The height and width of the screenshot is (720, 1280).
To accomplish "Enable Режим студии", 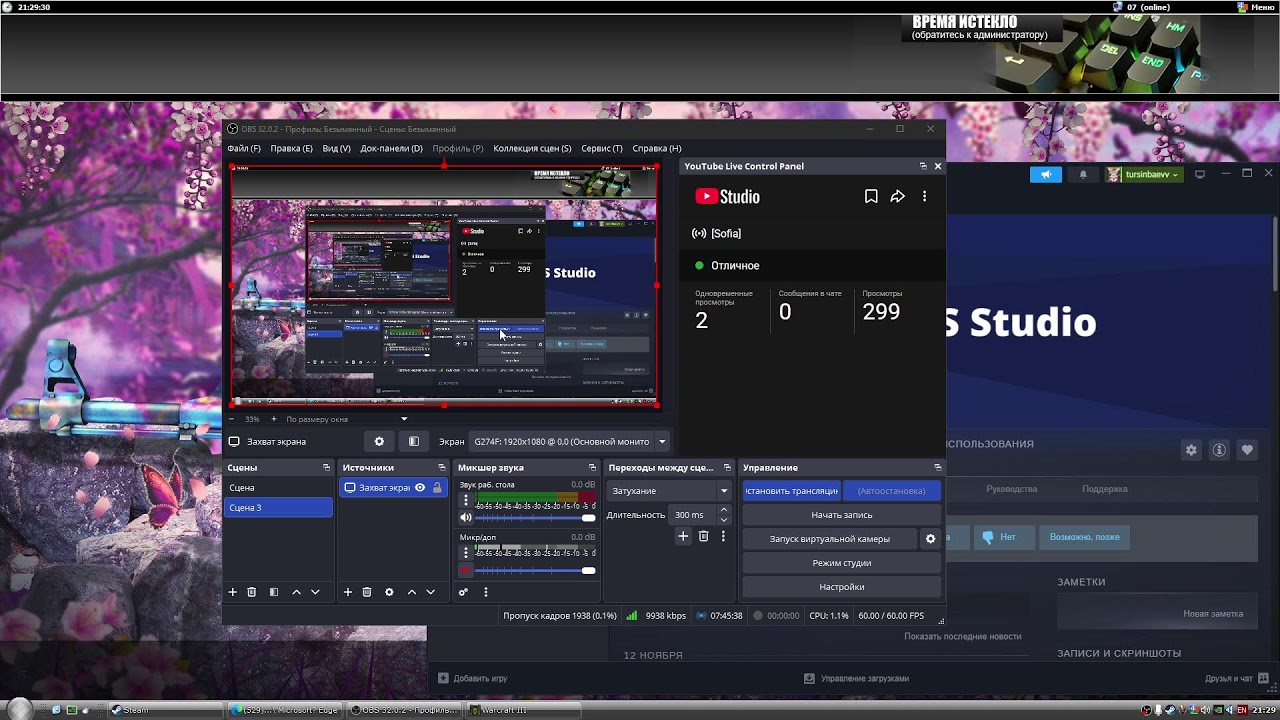I will pos(842,563).
